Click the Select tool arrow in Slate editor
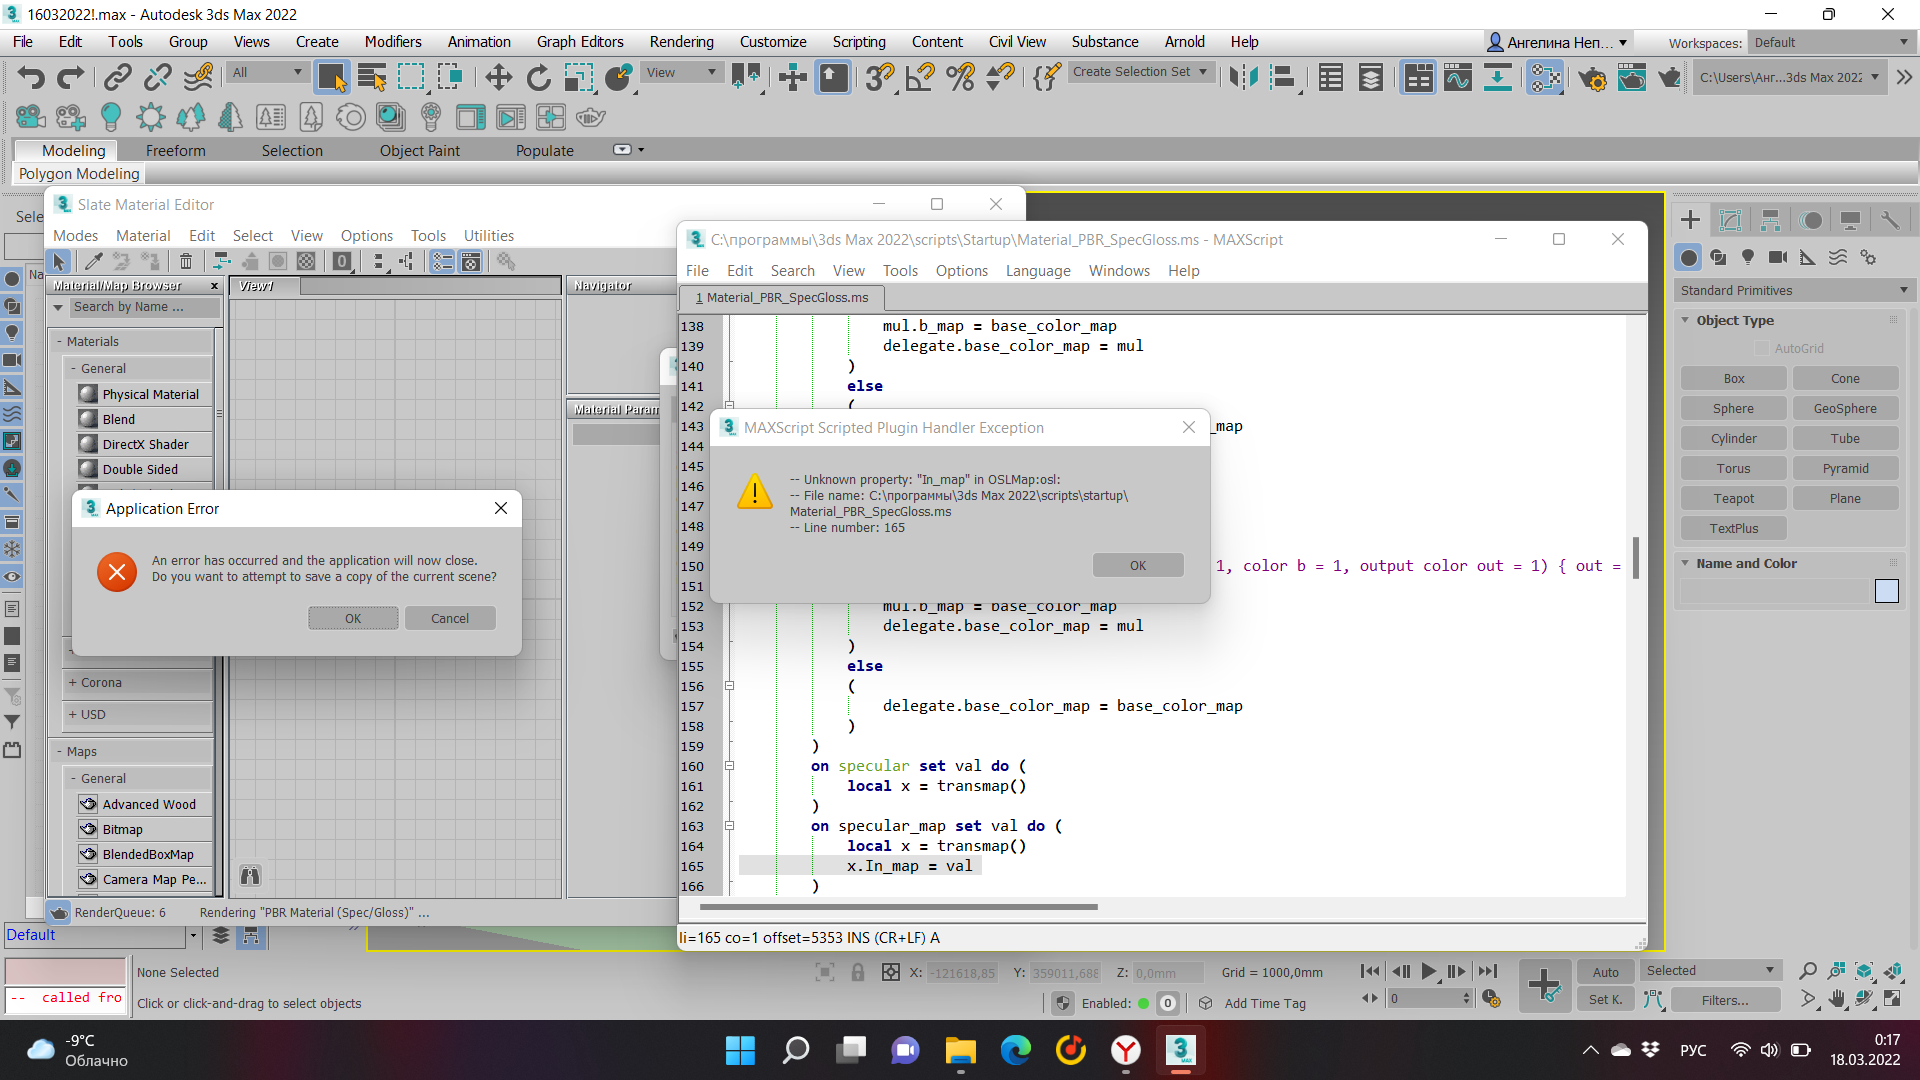Viewport: 1920px width, 1080px height. click(x=59, y=261)
